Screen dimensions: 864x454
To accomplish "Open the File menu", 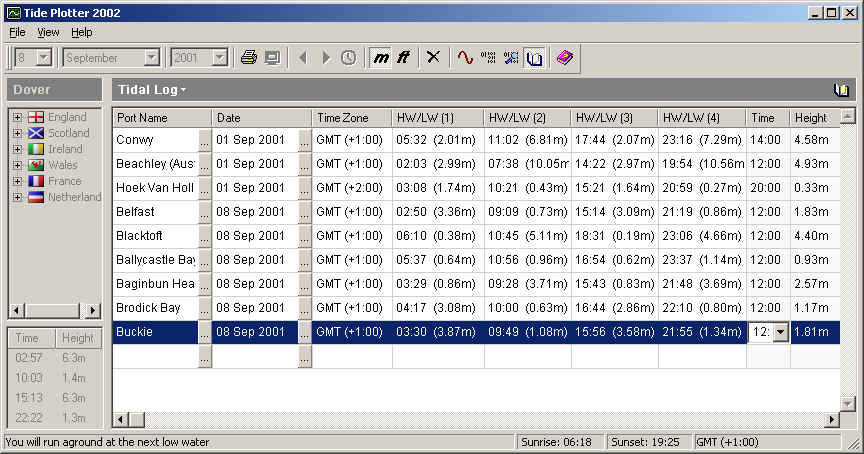I will 17,33.
